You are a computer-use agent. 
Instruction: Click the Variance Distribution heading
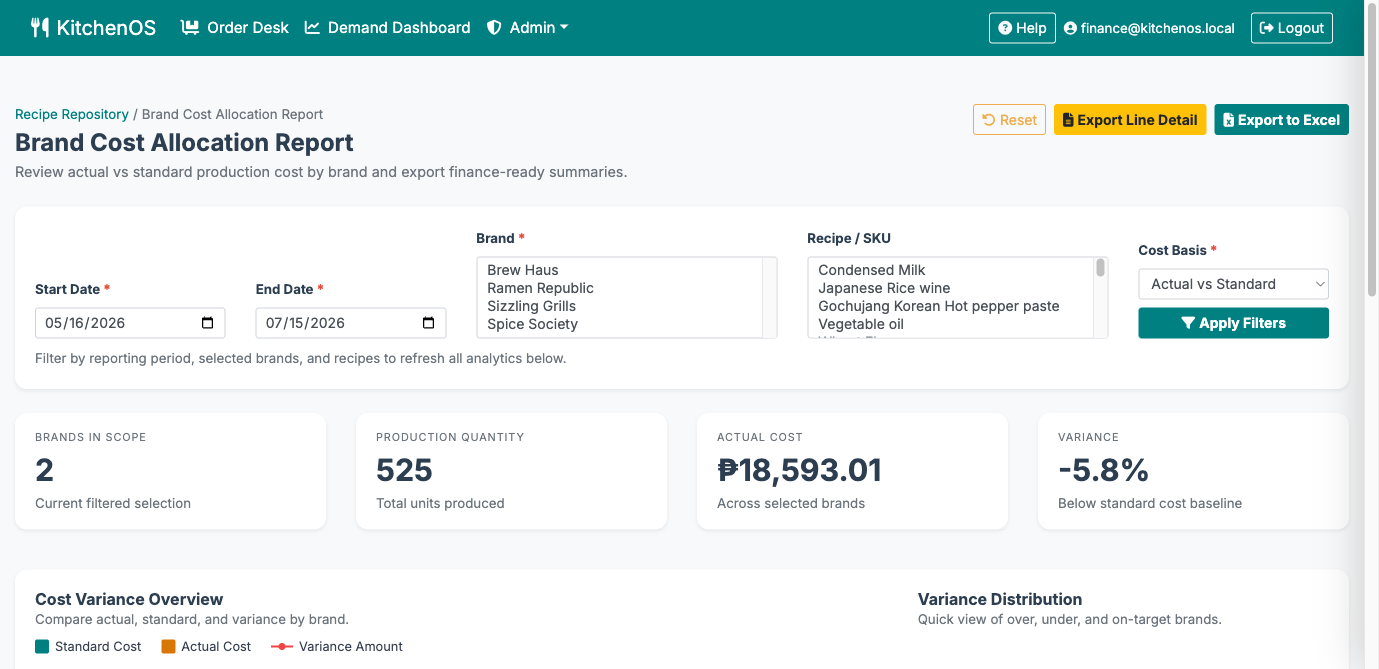[x=1000, y=599]
